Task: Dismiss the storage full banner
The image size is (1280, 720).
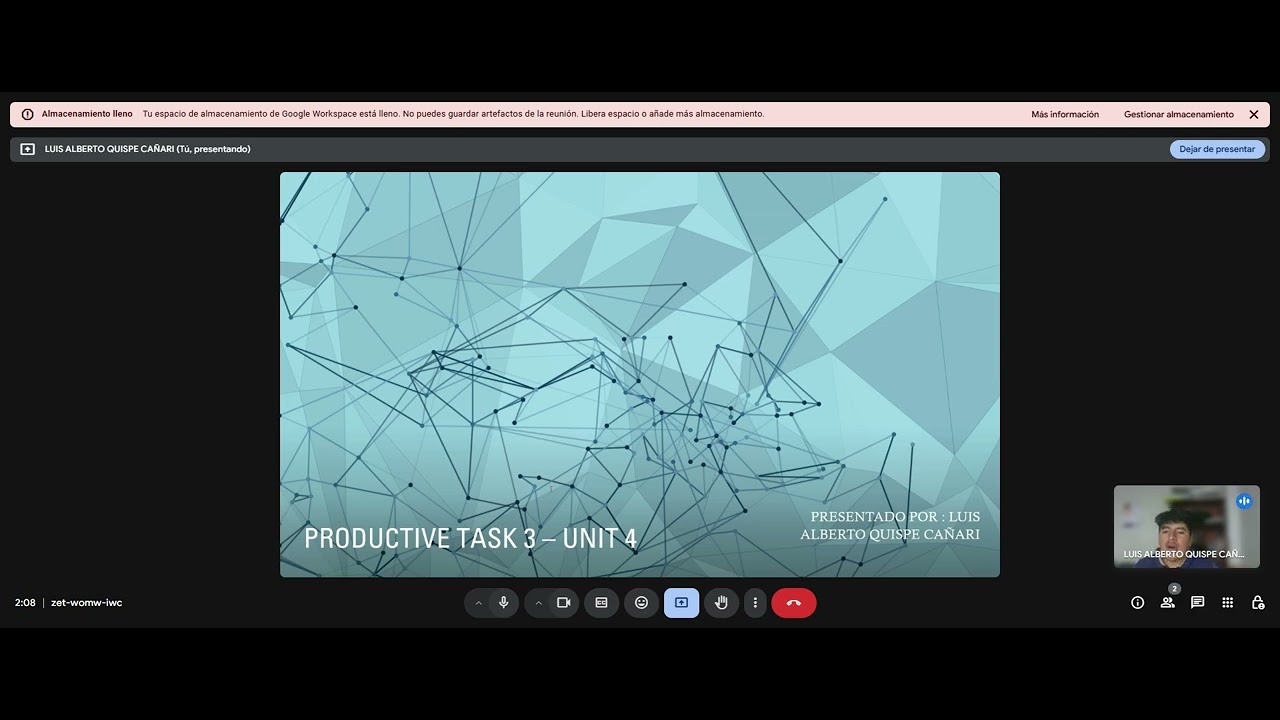Action: coord(1254,114)
